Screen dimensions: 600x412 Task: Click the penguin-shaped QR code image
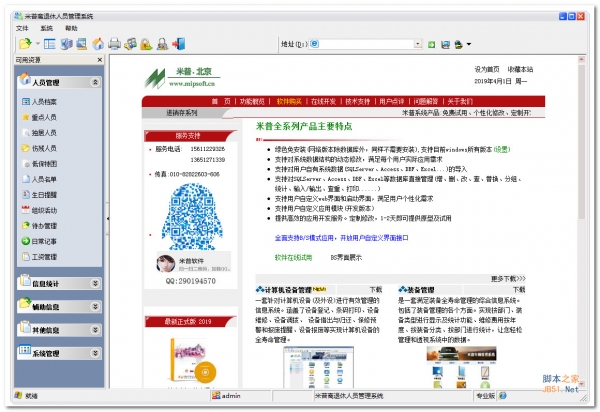tap(192, 217)
